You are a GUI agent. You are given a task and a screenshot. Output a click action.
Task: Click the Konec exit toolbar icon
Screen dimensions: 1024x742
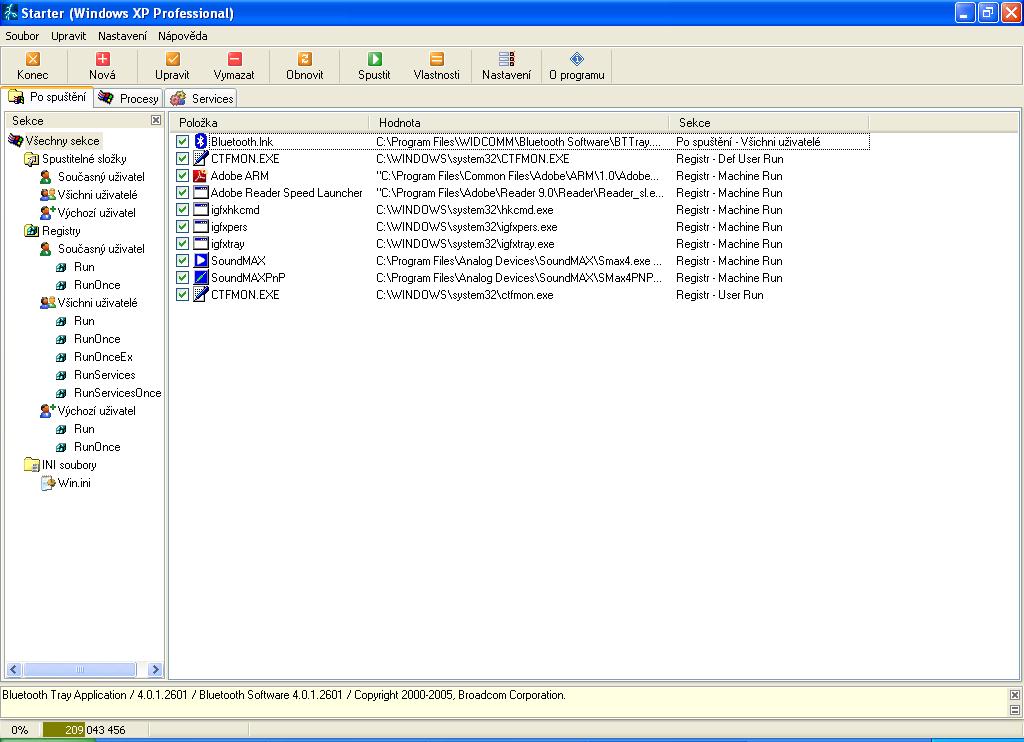[33, 59]
